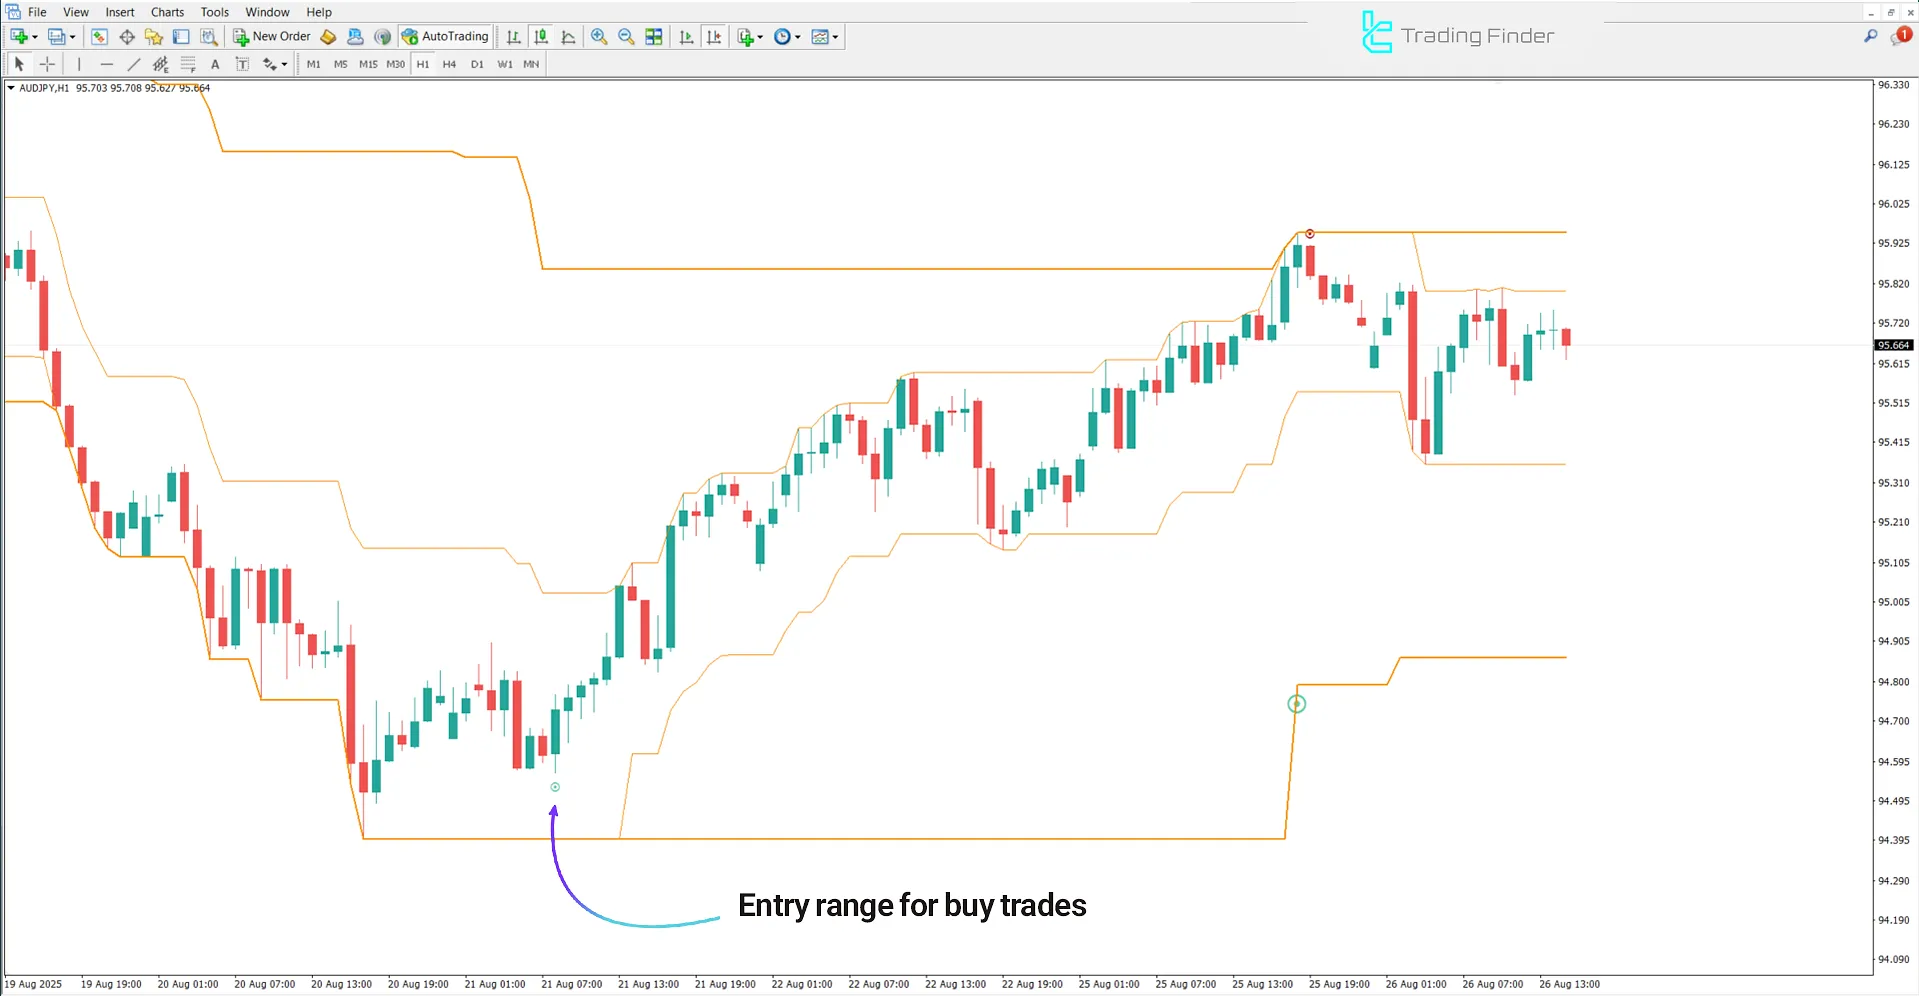Expand the indicators list dropdown
1919x996 pixels.
[760, 37]
